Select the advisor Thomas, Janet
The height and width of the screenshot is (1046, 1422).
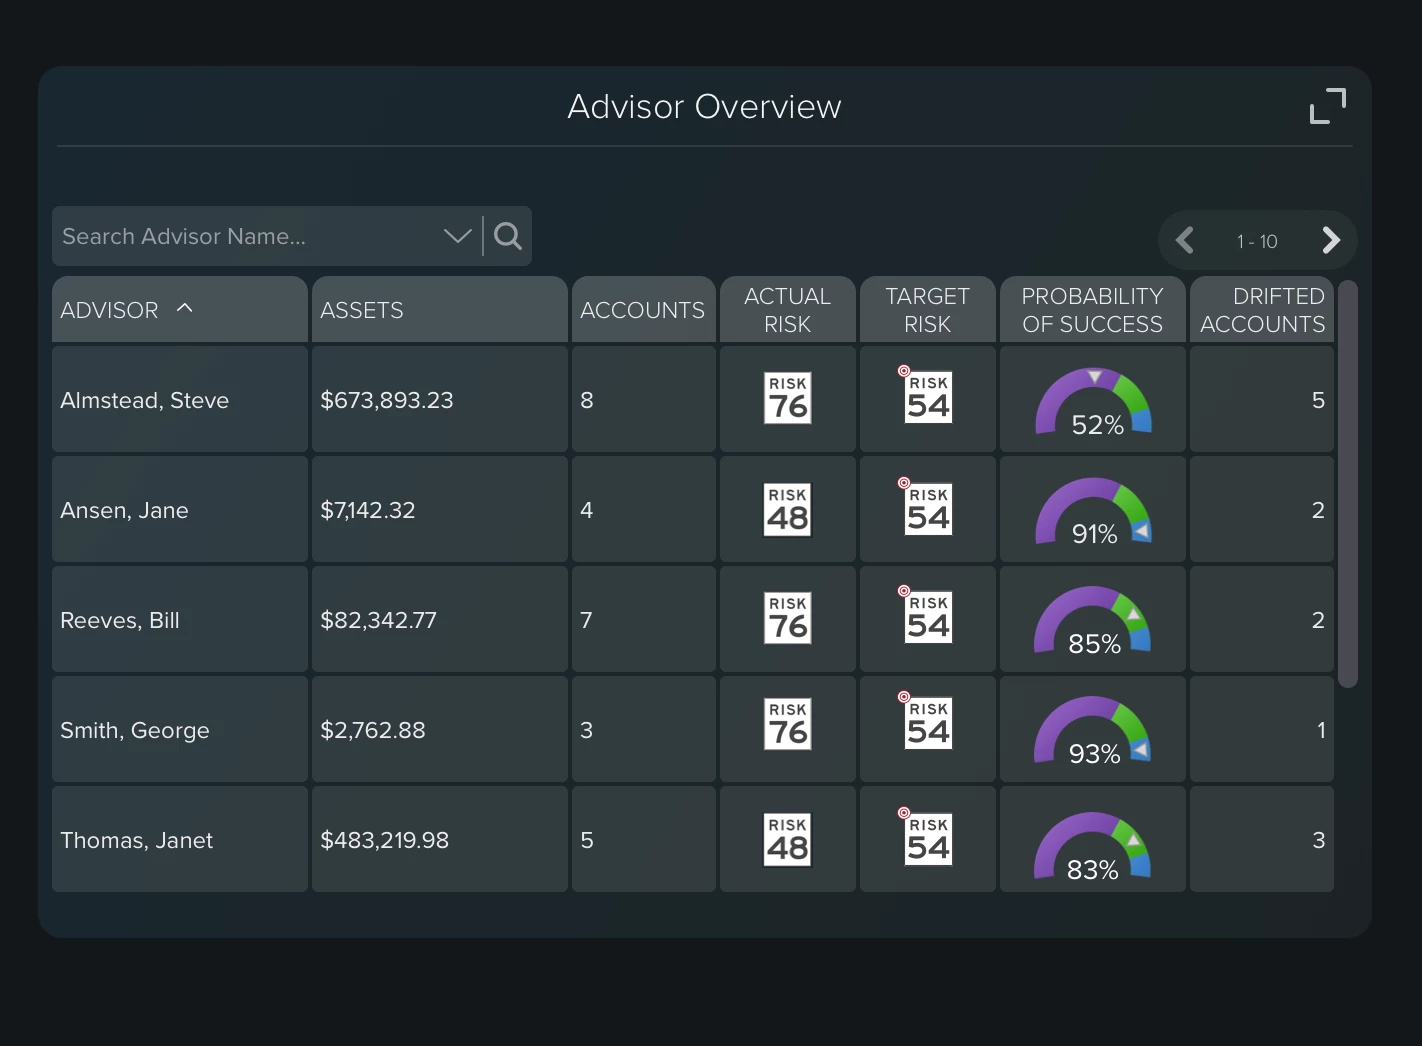[137, 840]
